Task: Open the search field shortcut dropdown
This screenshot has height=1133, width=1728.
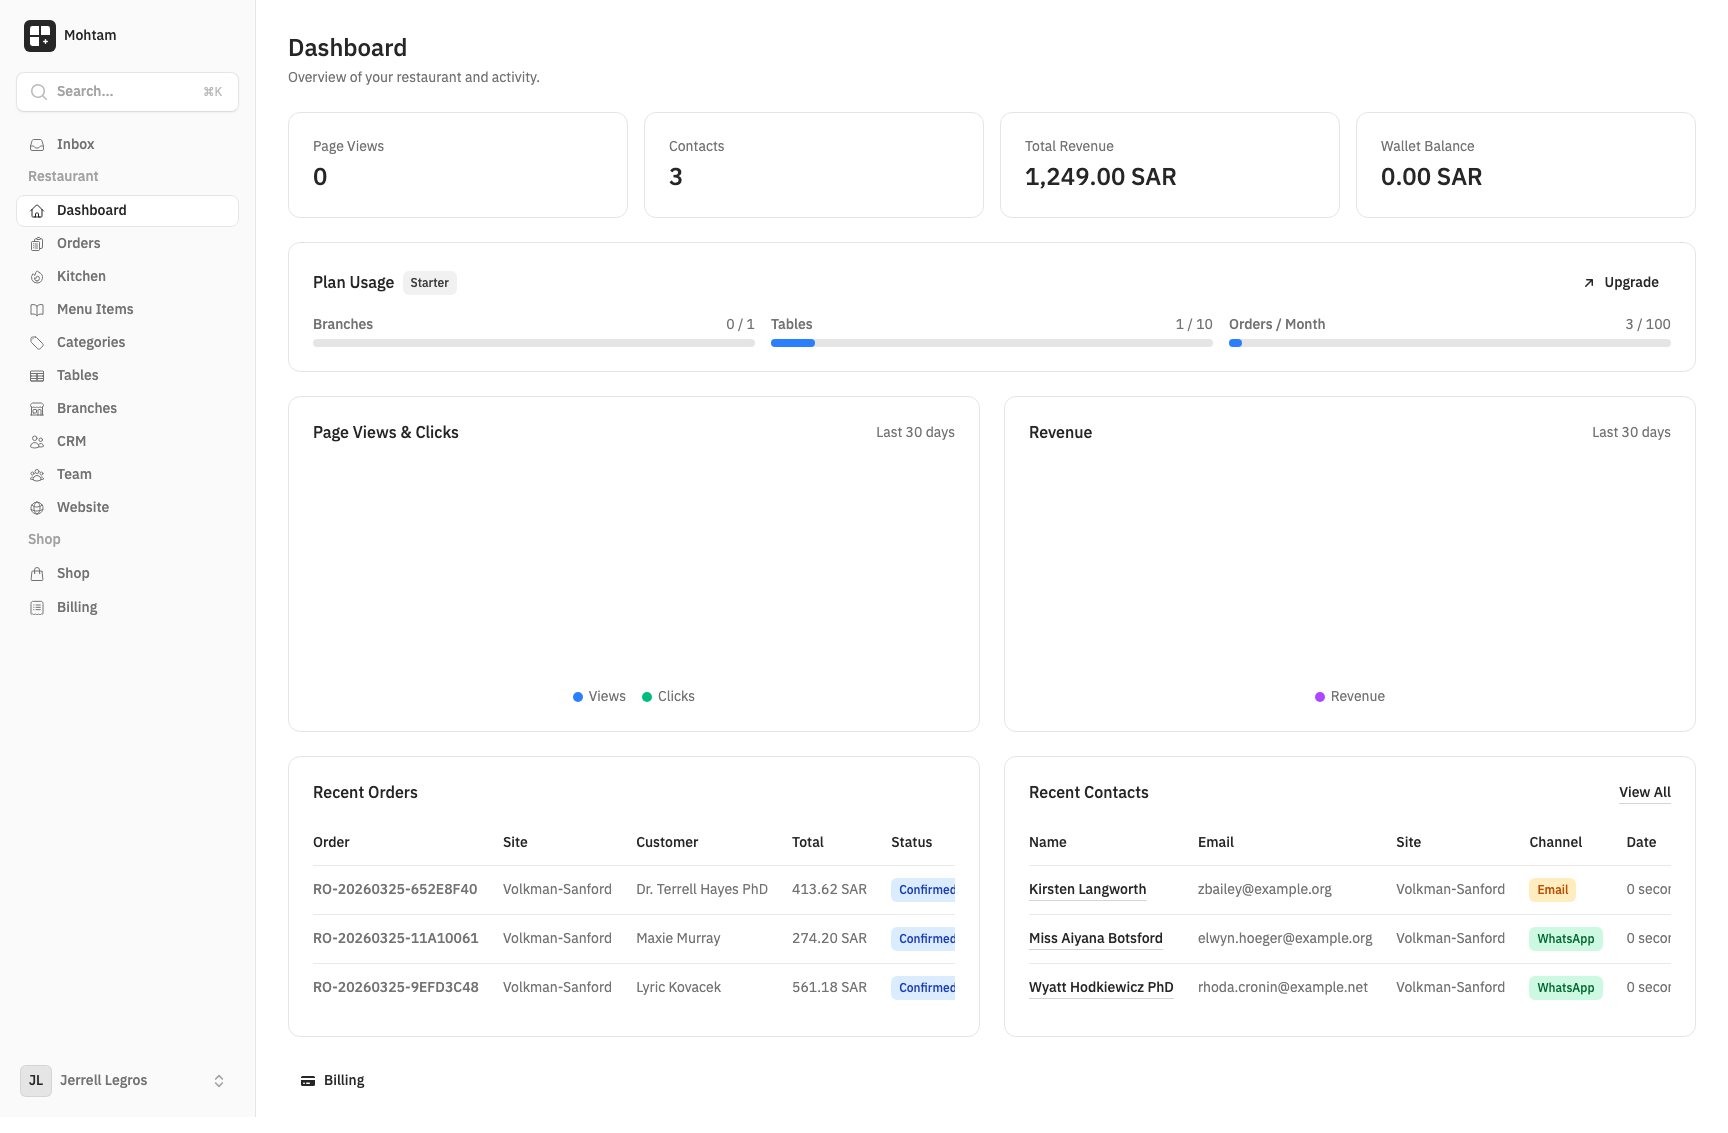Action: [212, 91]
